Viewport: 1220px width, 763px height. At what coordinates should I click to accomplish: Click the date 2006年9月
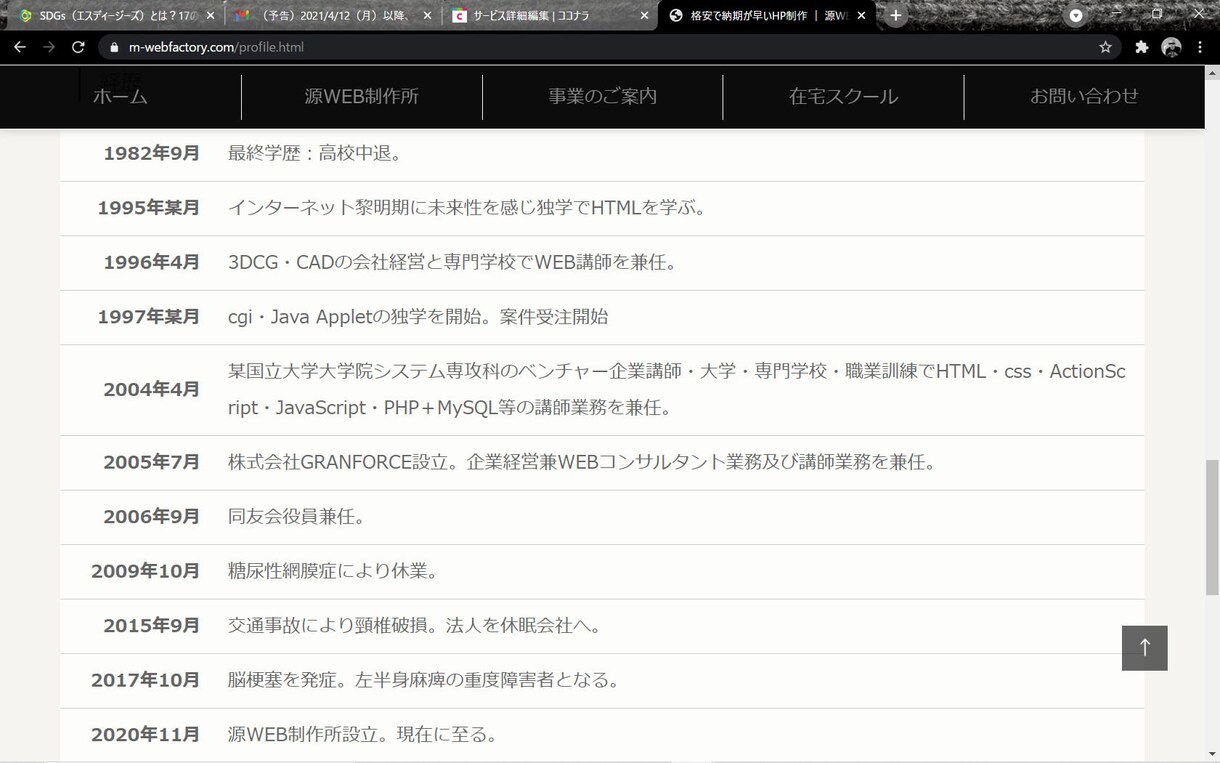[x=152, y=517]
